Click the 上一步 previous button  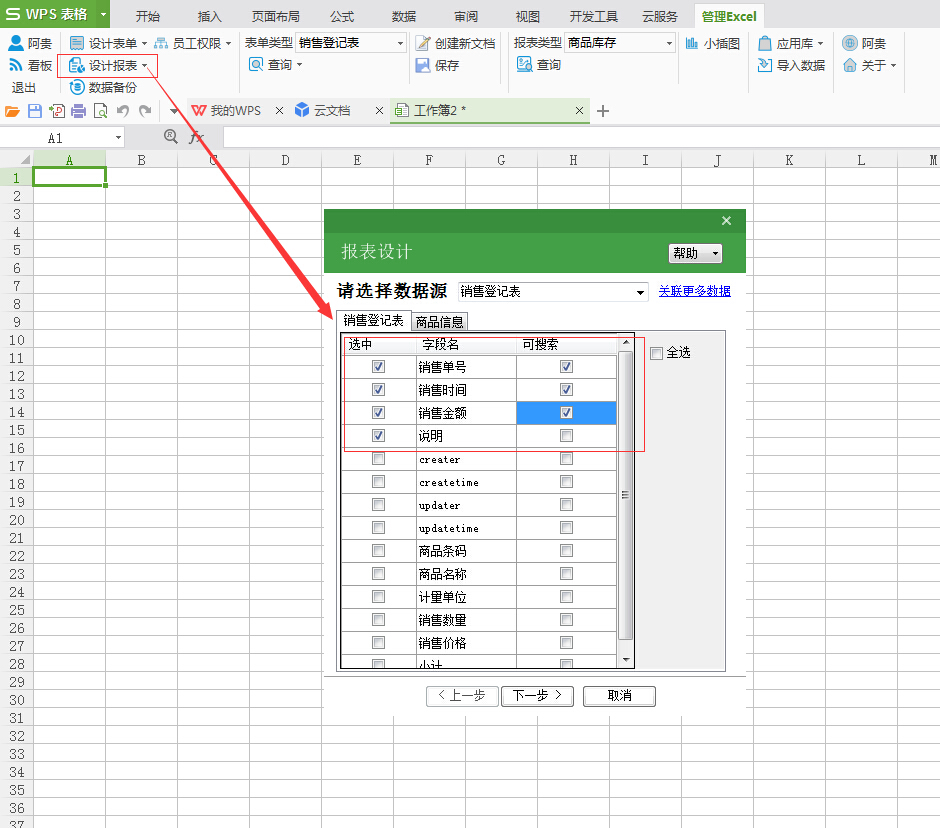coord(462,695)
